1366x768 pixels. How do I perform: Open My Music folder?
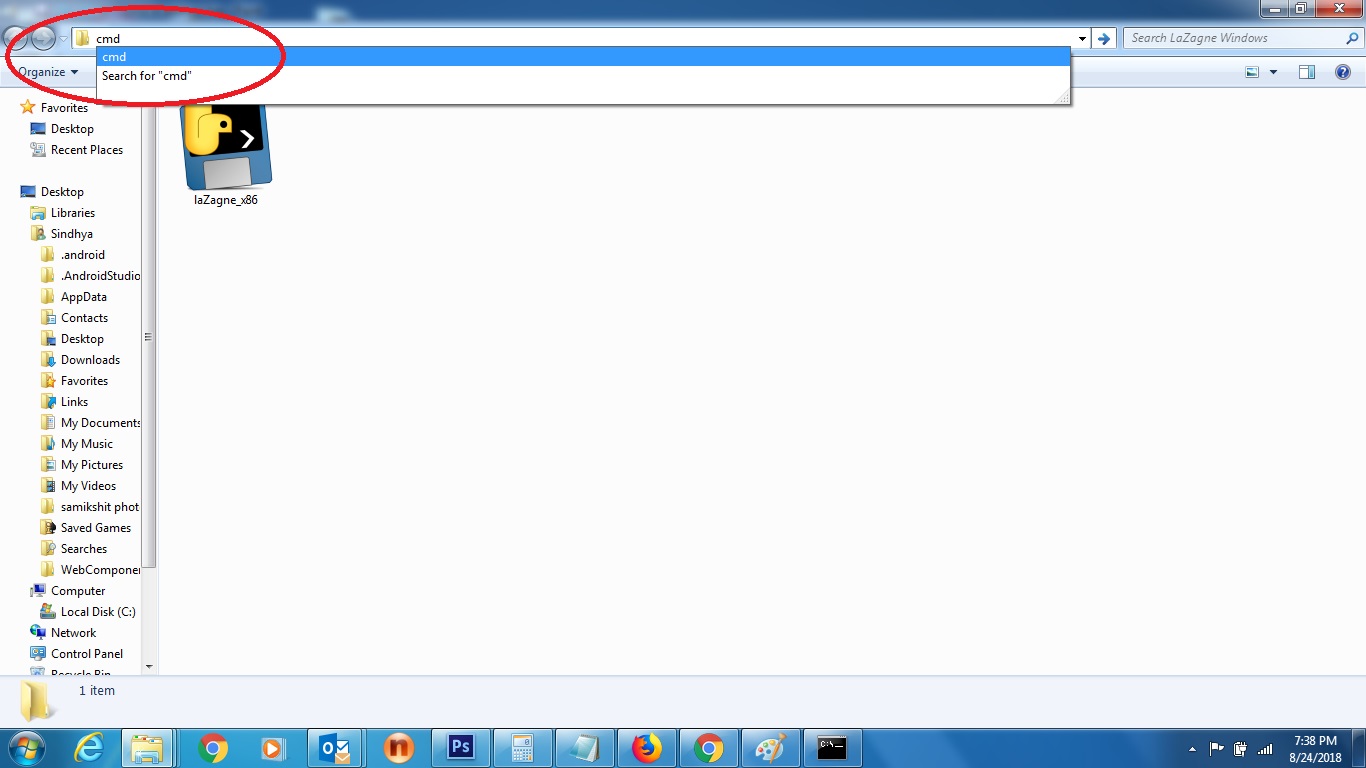[86, 444]
